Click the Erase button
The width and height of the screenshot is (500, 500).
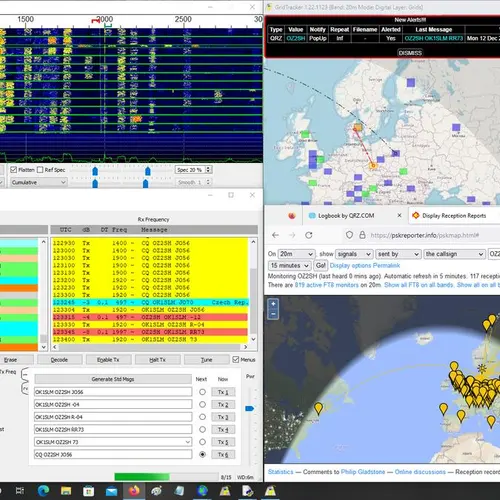point(11,360)
